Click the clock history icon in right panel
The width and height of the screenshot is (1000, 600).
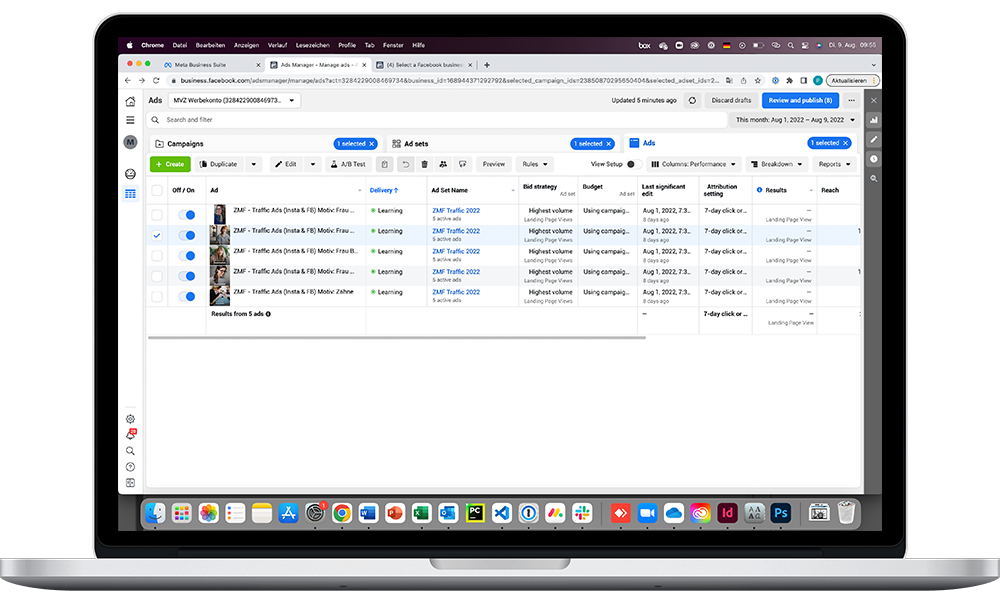click(873, 159)
